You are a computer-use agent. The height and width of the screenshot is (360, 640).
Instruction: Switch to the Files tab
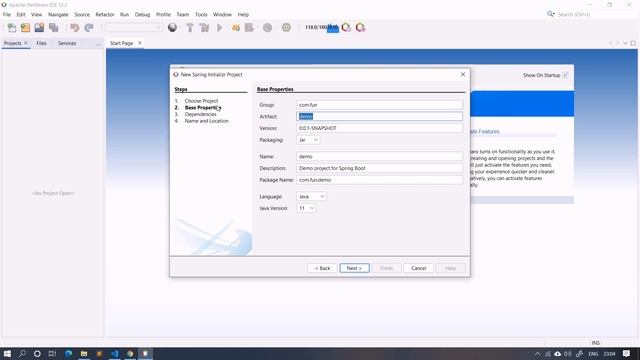[41, 43]
